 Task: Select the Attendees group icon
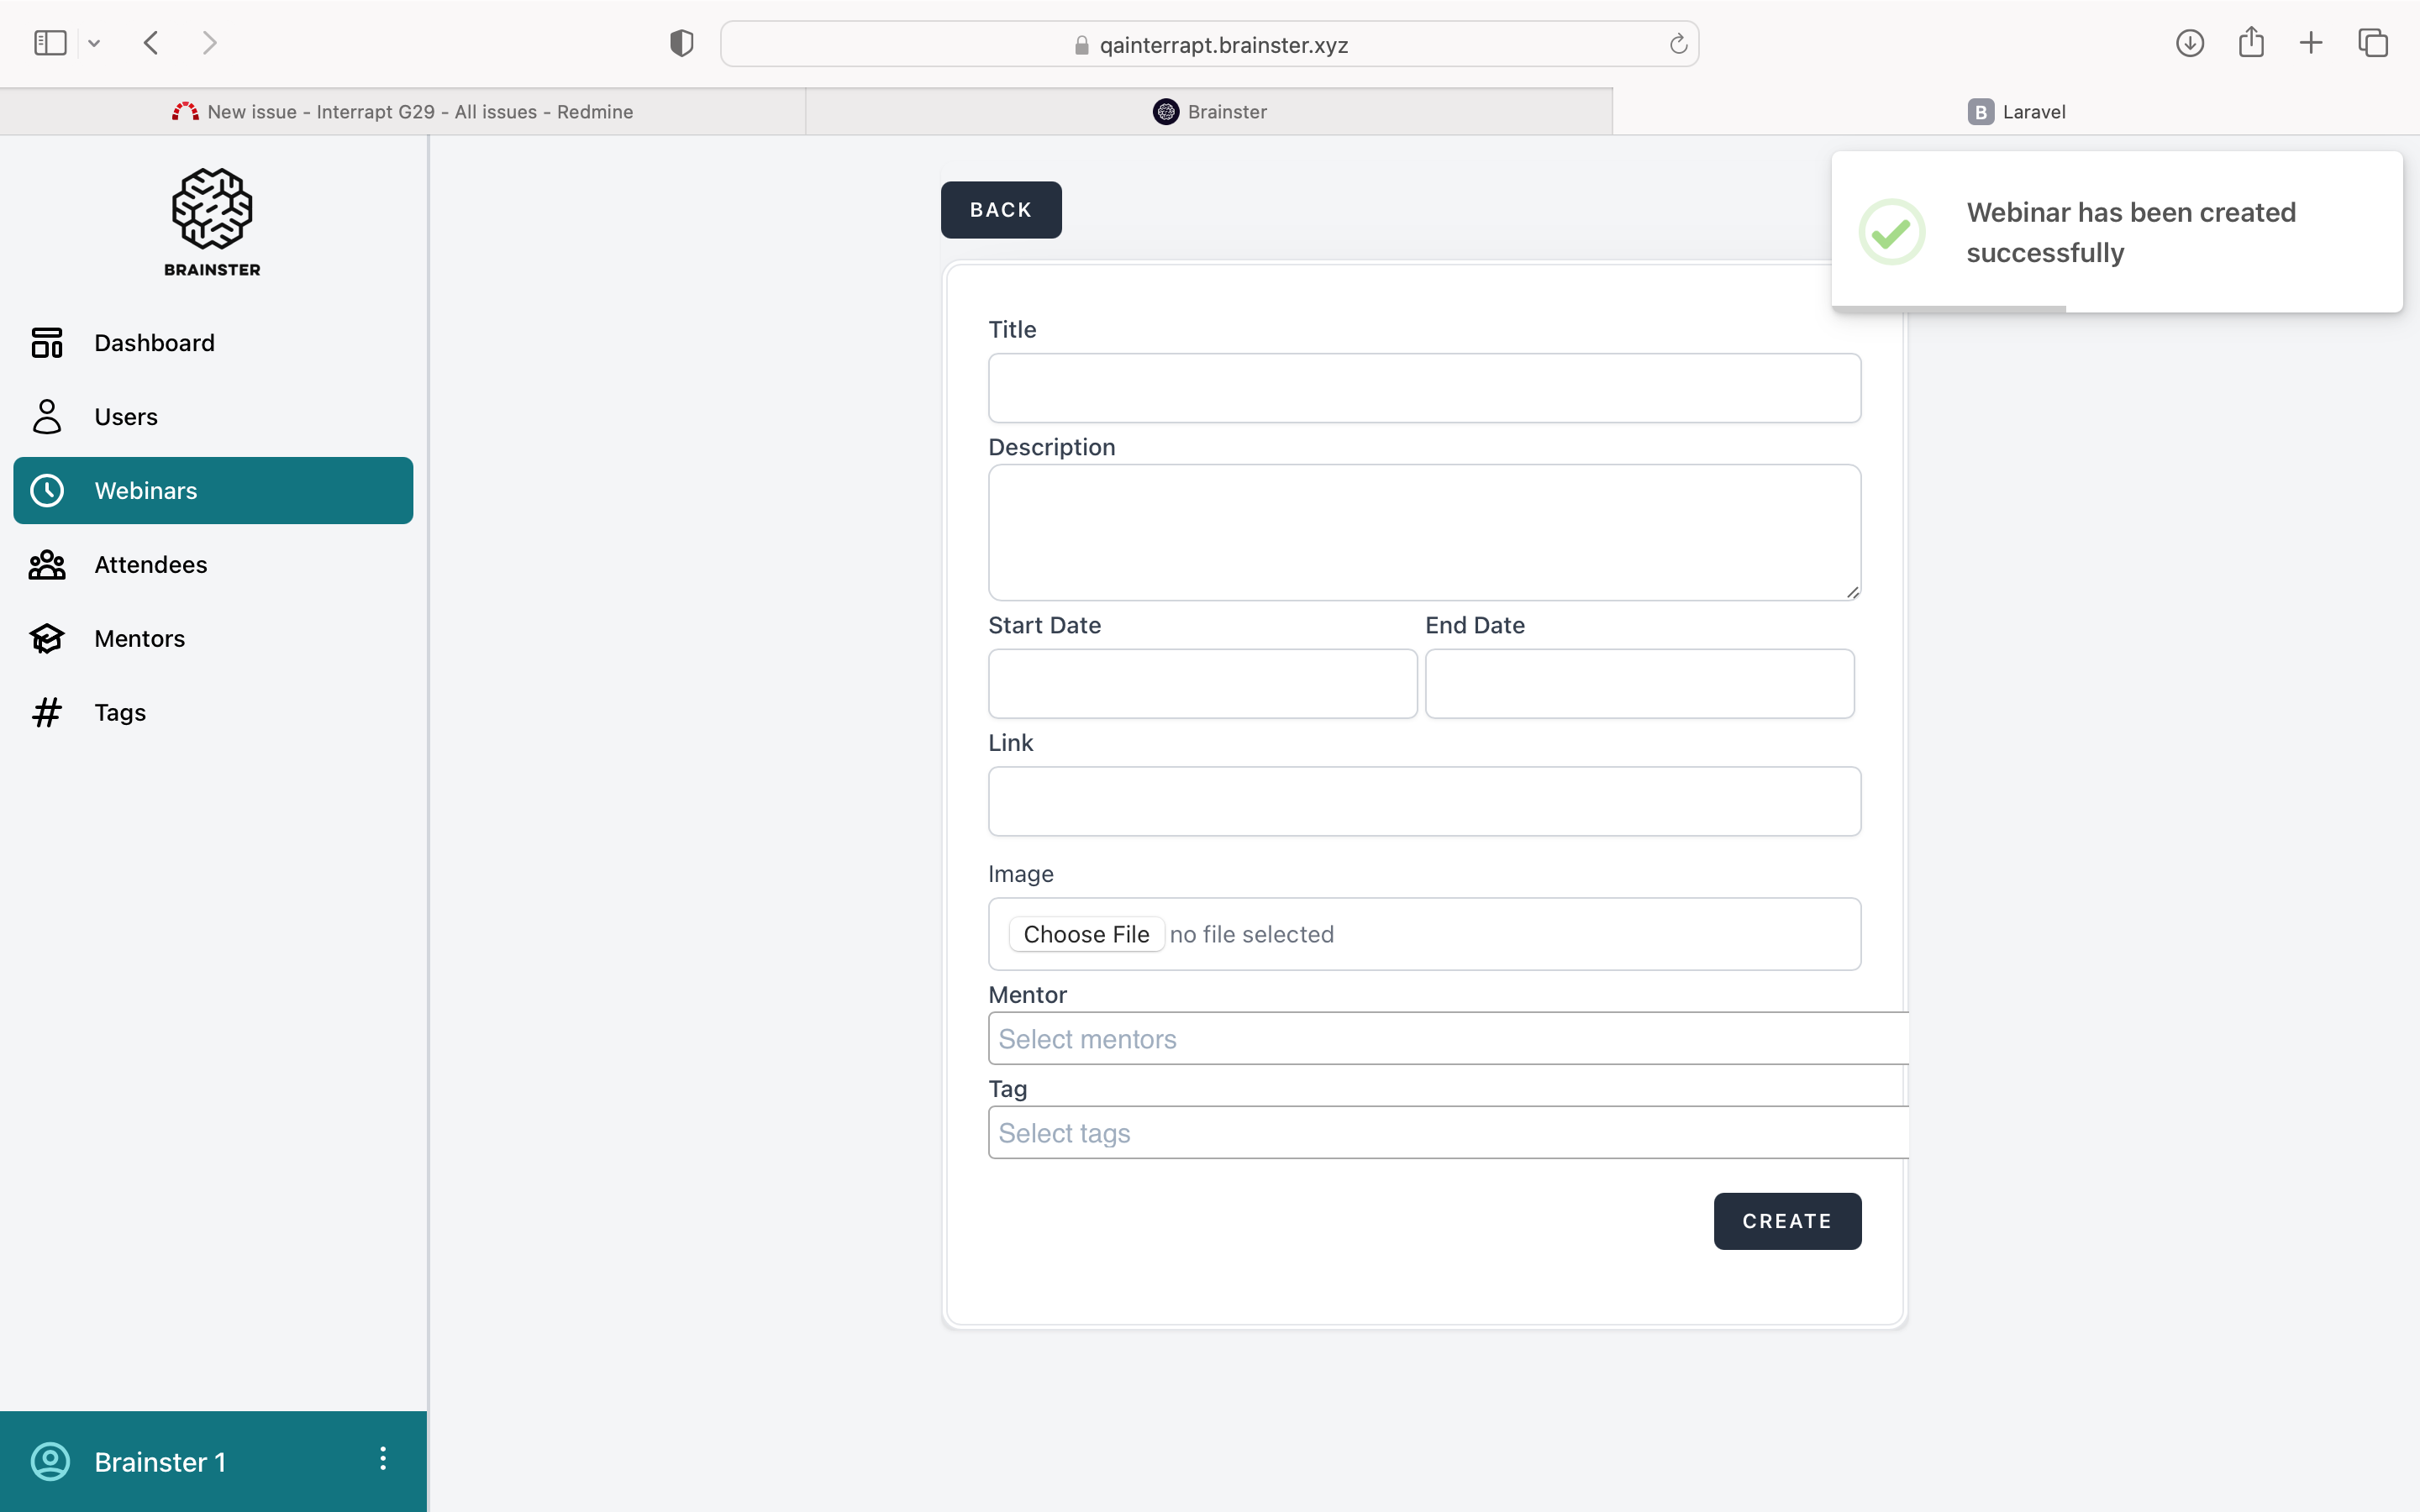tap(47, 565)
